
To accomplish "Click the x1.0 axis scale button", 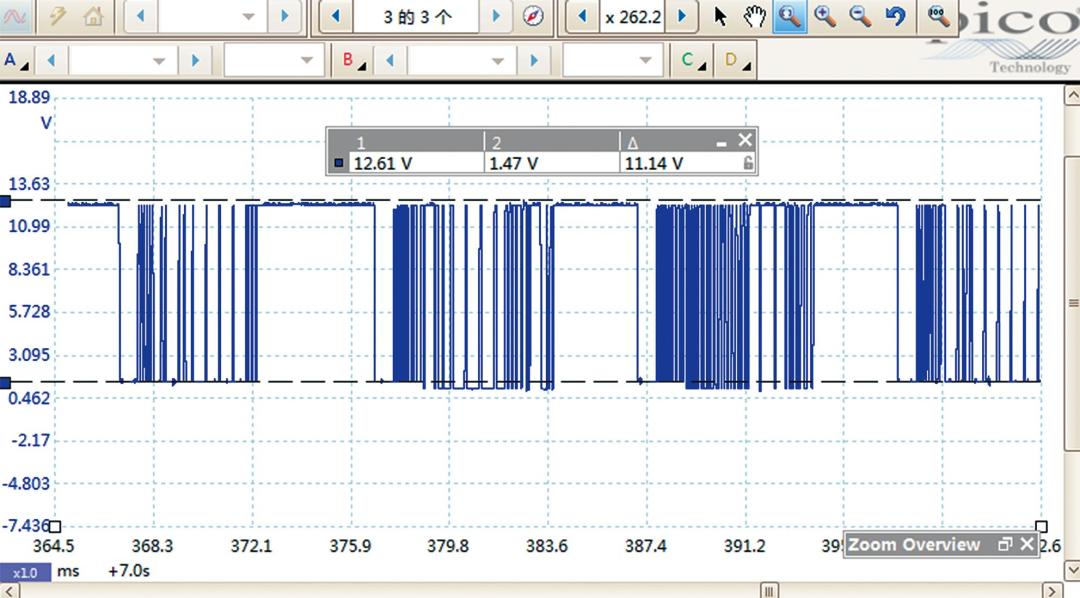I will [x=25, y=573].
